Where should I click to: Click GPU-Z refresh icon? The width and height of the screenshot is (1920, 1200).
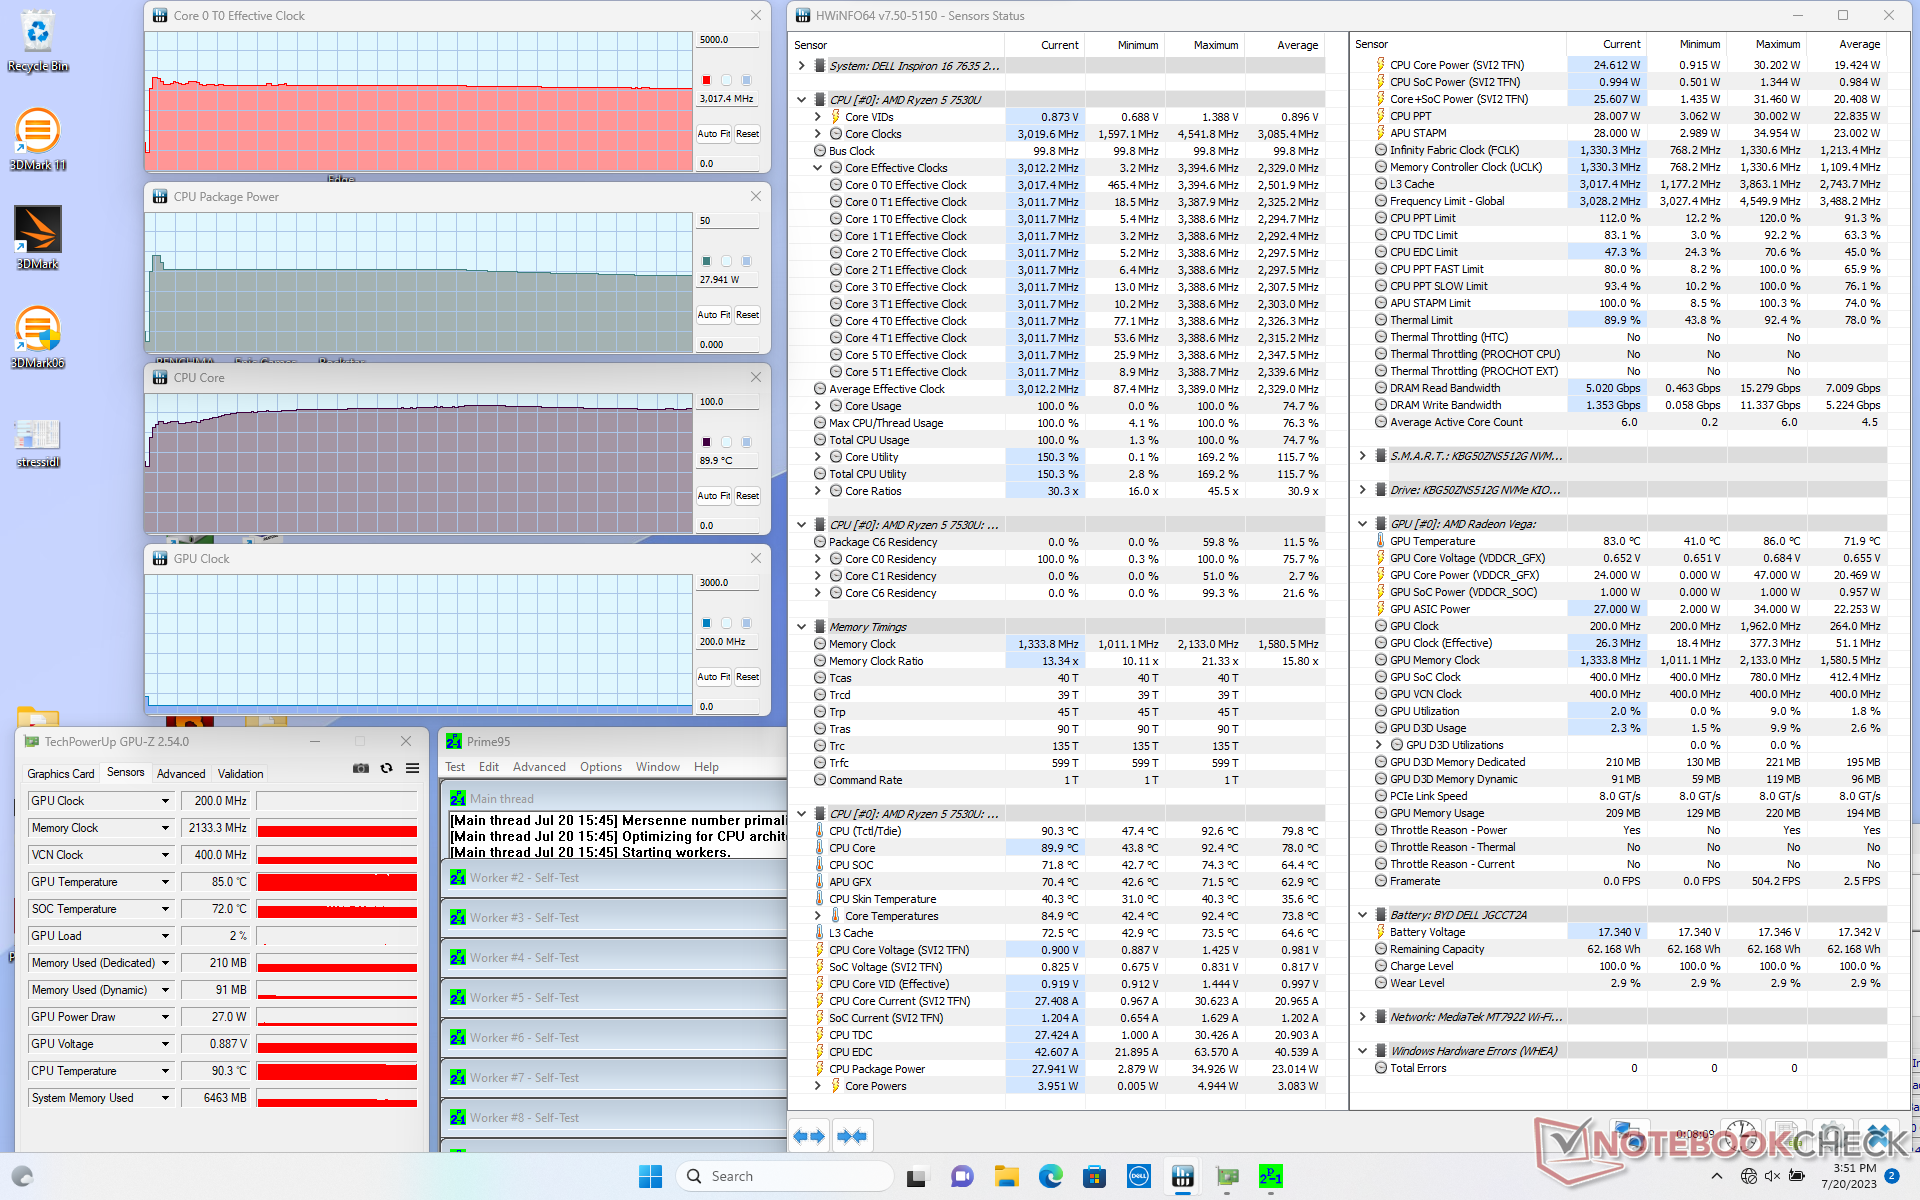(x=386, y=768)
